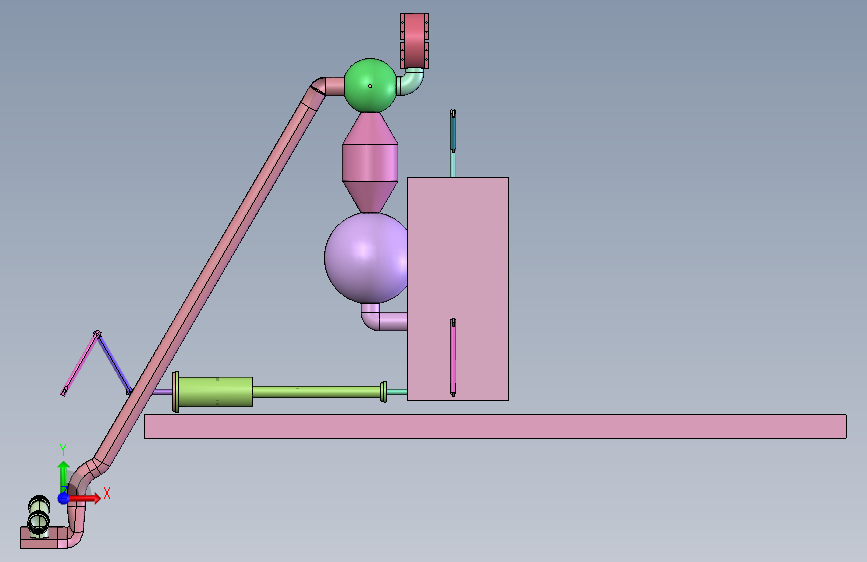Select the long horizontal pink base plate
Screen dimensions: 867x562
(x=495, y=426)
